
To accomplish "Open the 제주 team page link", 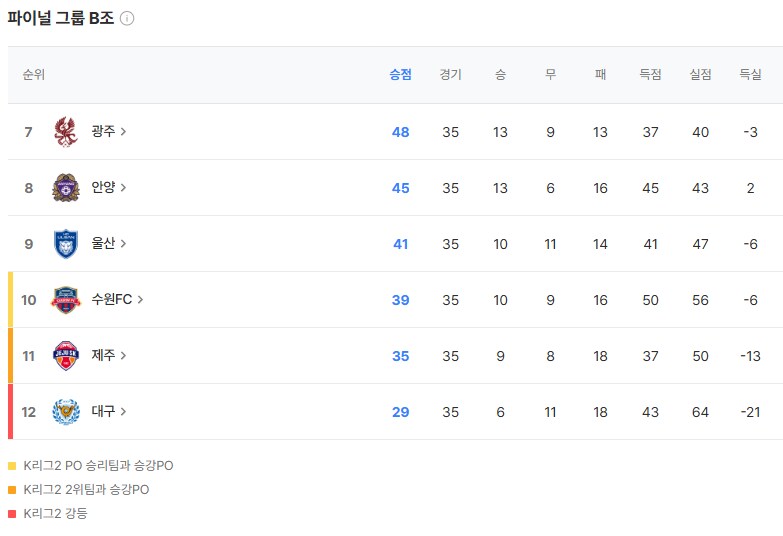I will pos(103,356).
